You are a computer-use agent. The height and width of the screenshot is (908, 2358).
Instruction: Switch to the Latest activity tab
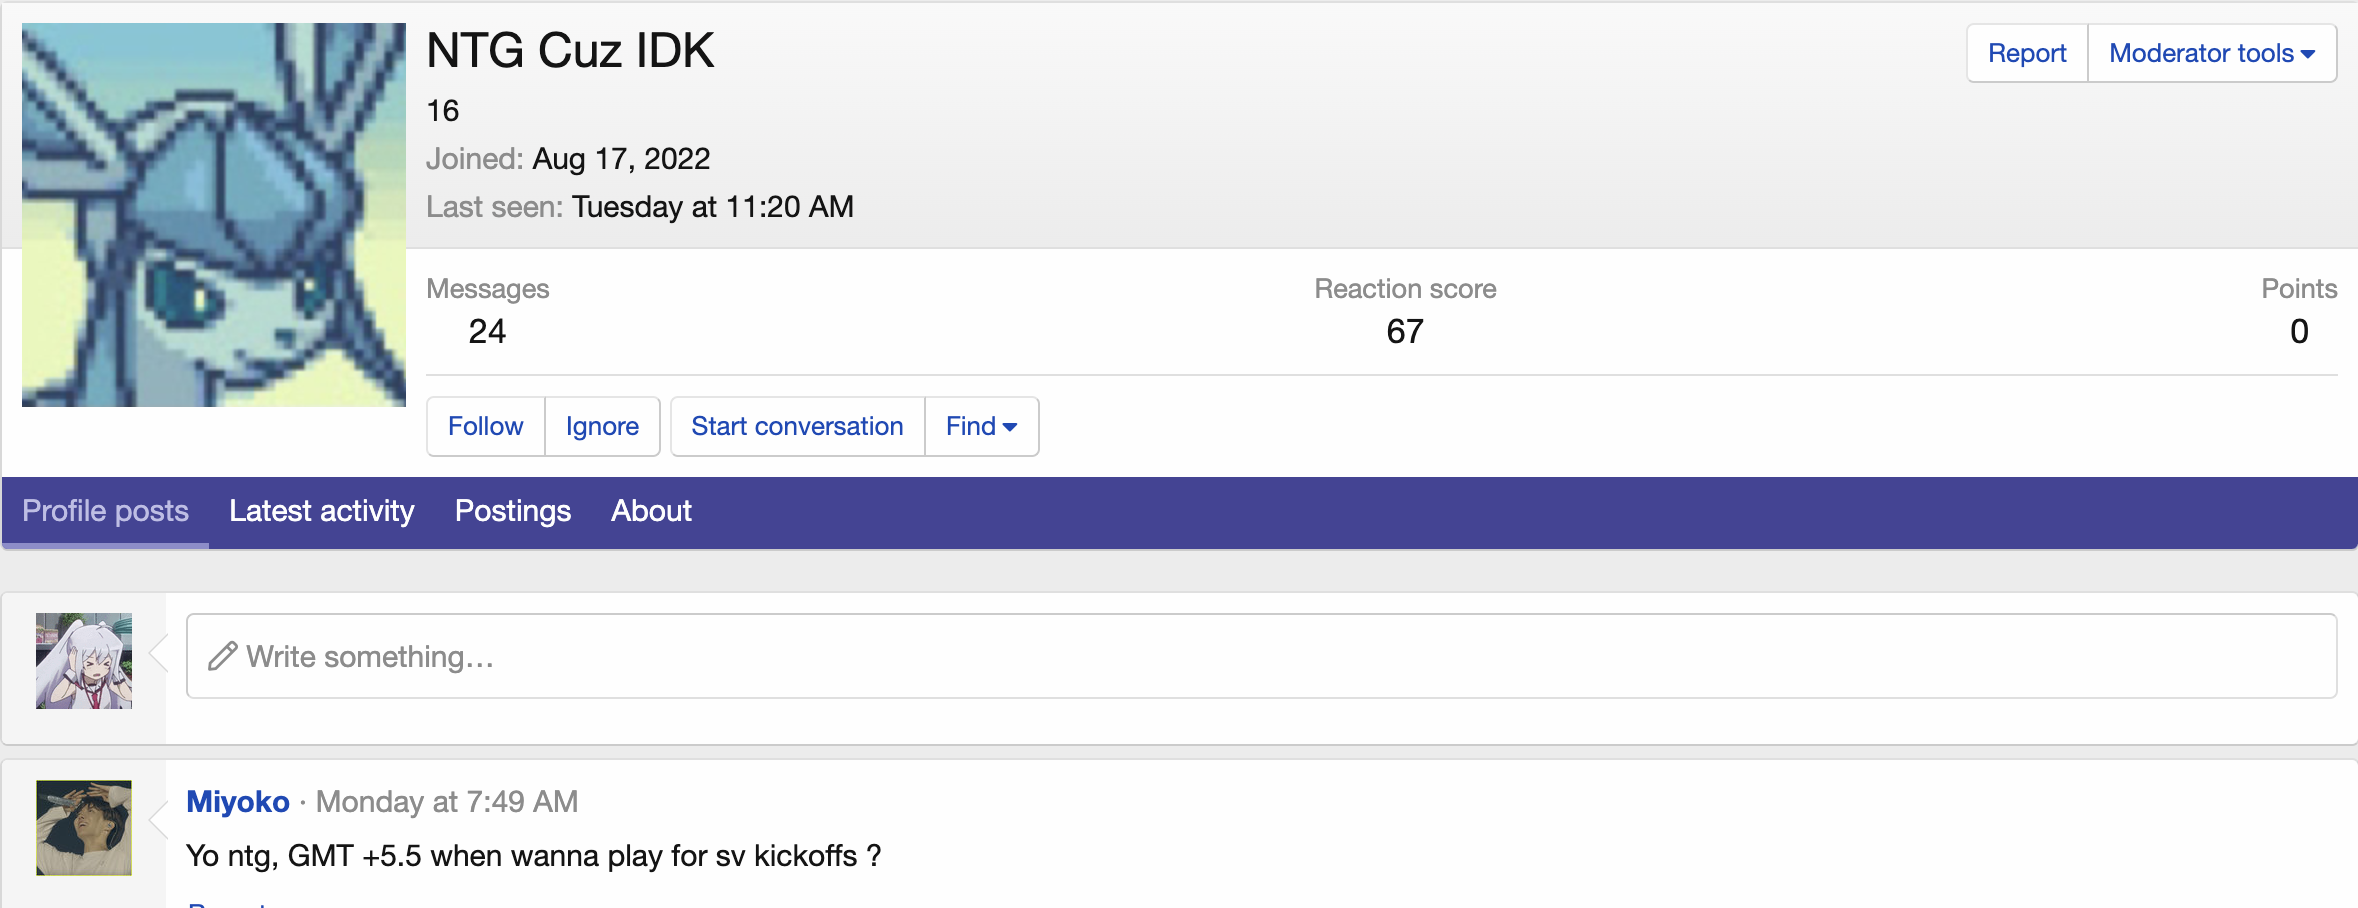click(x=321, y=511)
